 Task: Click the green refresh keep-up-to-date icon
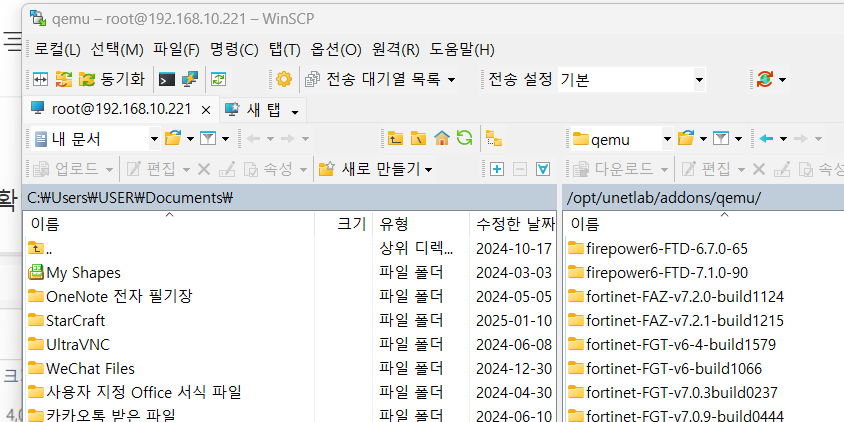click(218, 80)
